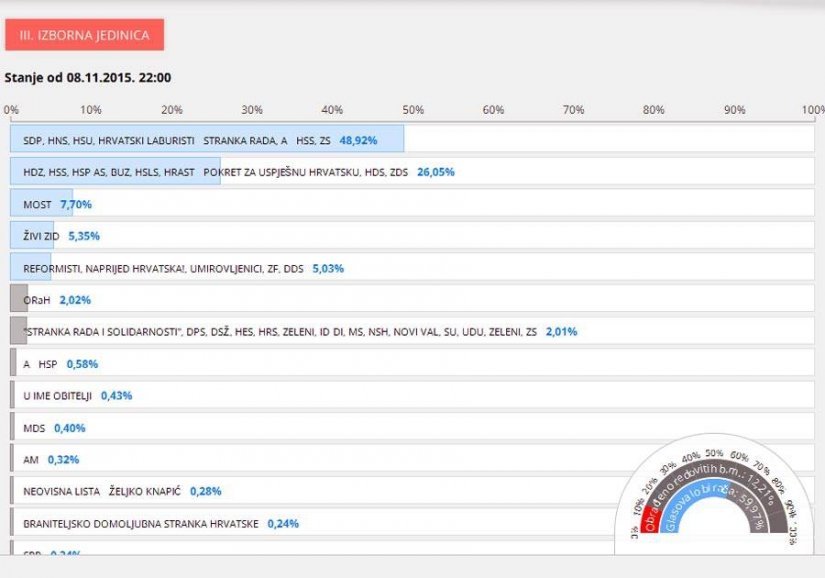
Task: Click the 0,40% result value
Action: click(x=70, y=428)
